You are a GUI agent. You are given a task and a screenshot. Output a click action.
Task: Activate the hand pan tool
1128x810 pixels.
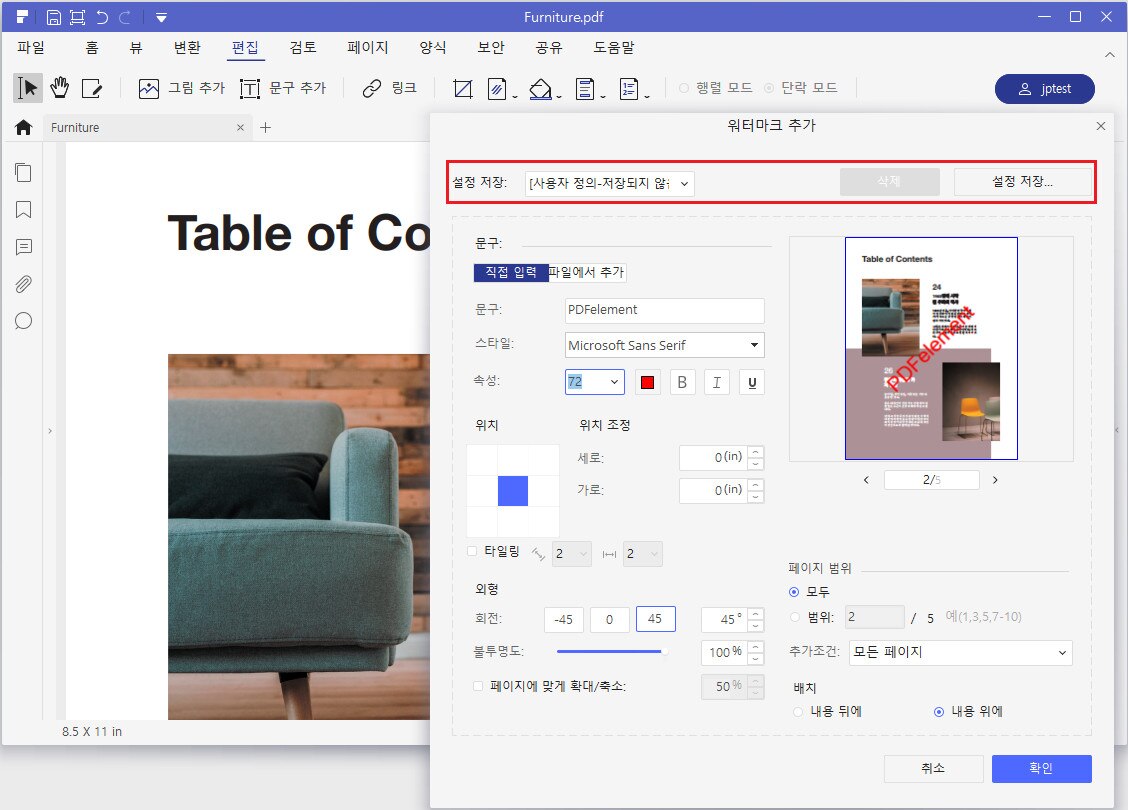(60, 88)
